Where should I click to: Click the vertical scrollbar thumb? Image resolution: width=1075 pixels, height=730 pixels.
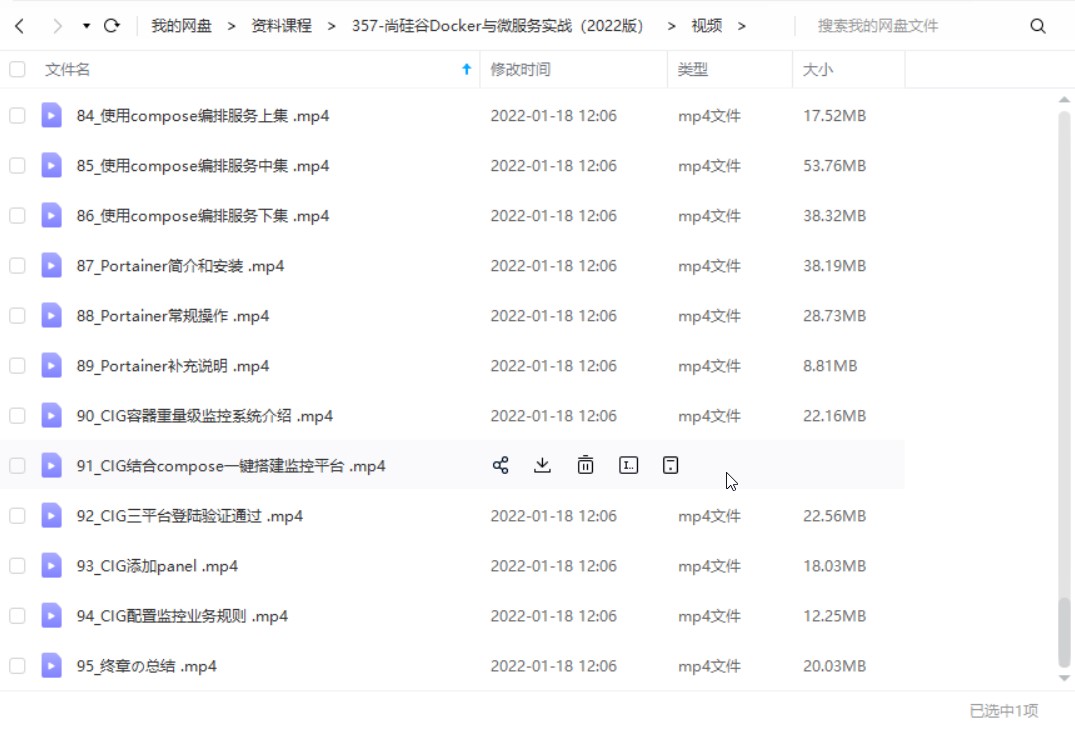point(1064,632)
